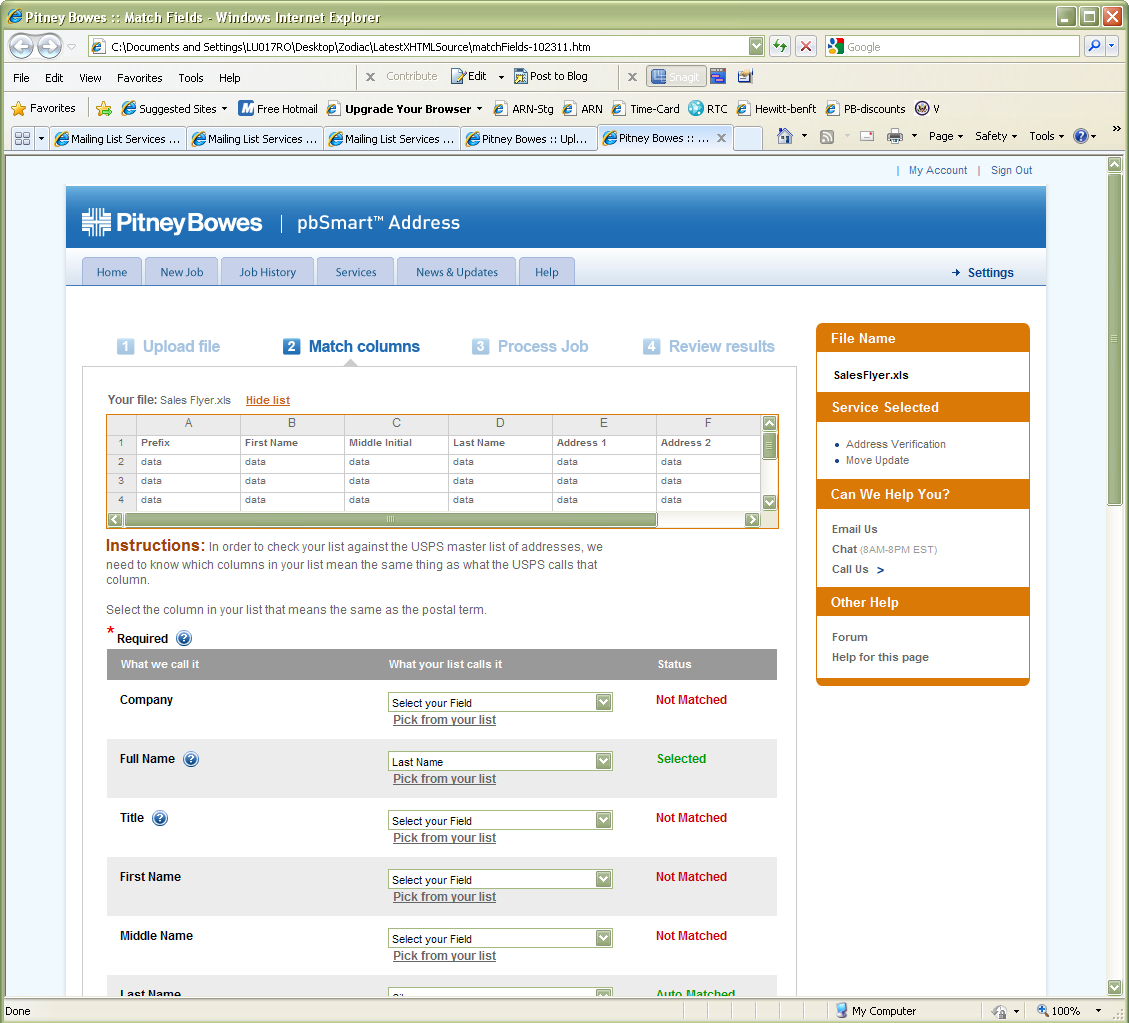1129x1023 pixels.
Task: Click Add to Favorites Bar star icon
Action: (x=104, y=109)
